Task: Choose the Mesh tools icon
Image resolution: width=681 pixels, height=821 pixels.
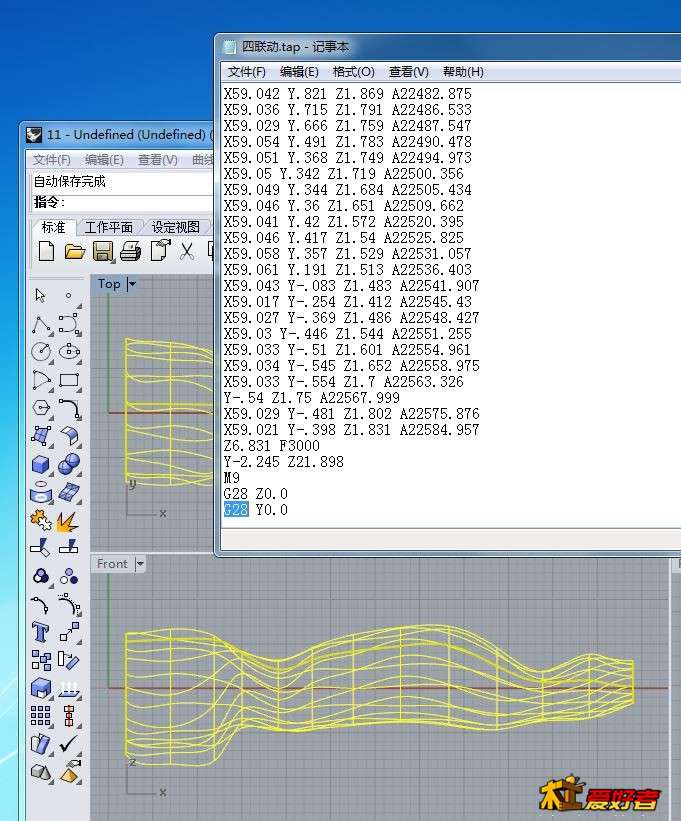Action: 69,492
